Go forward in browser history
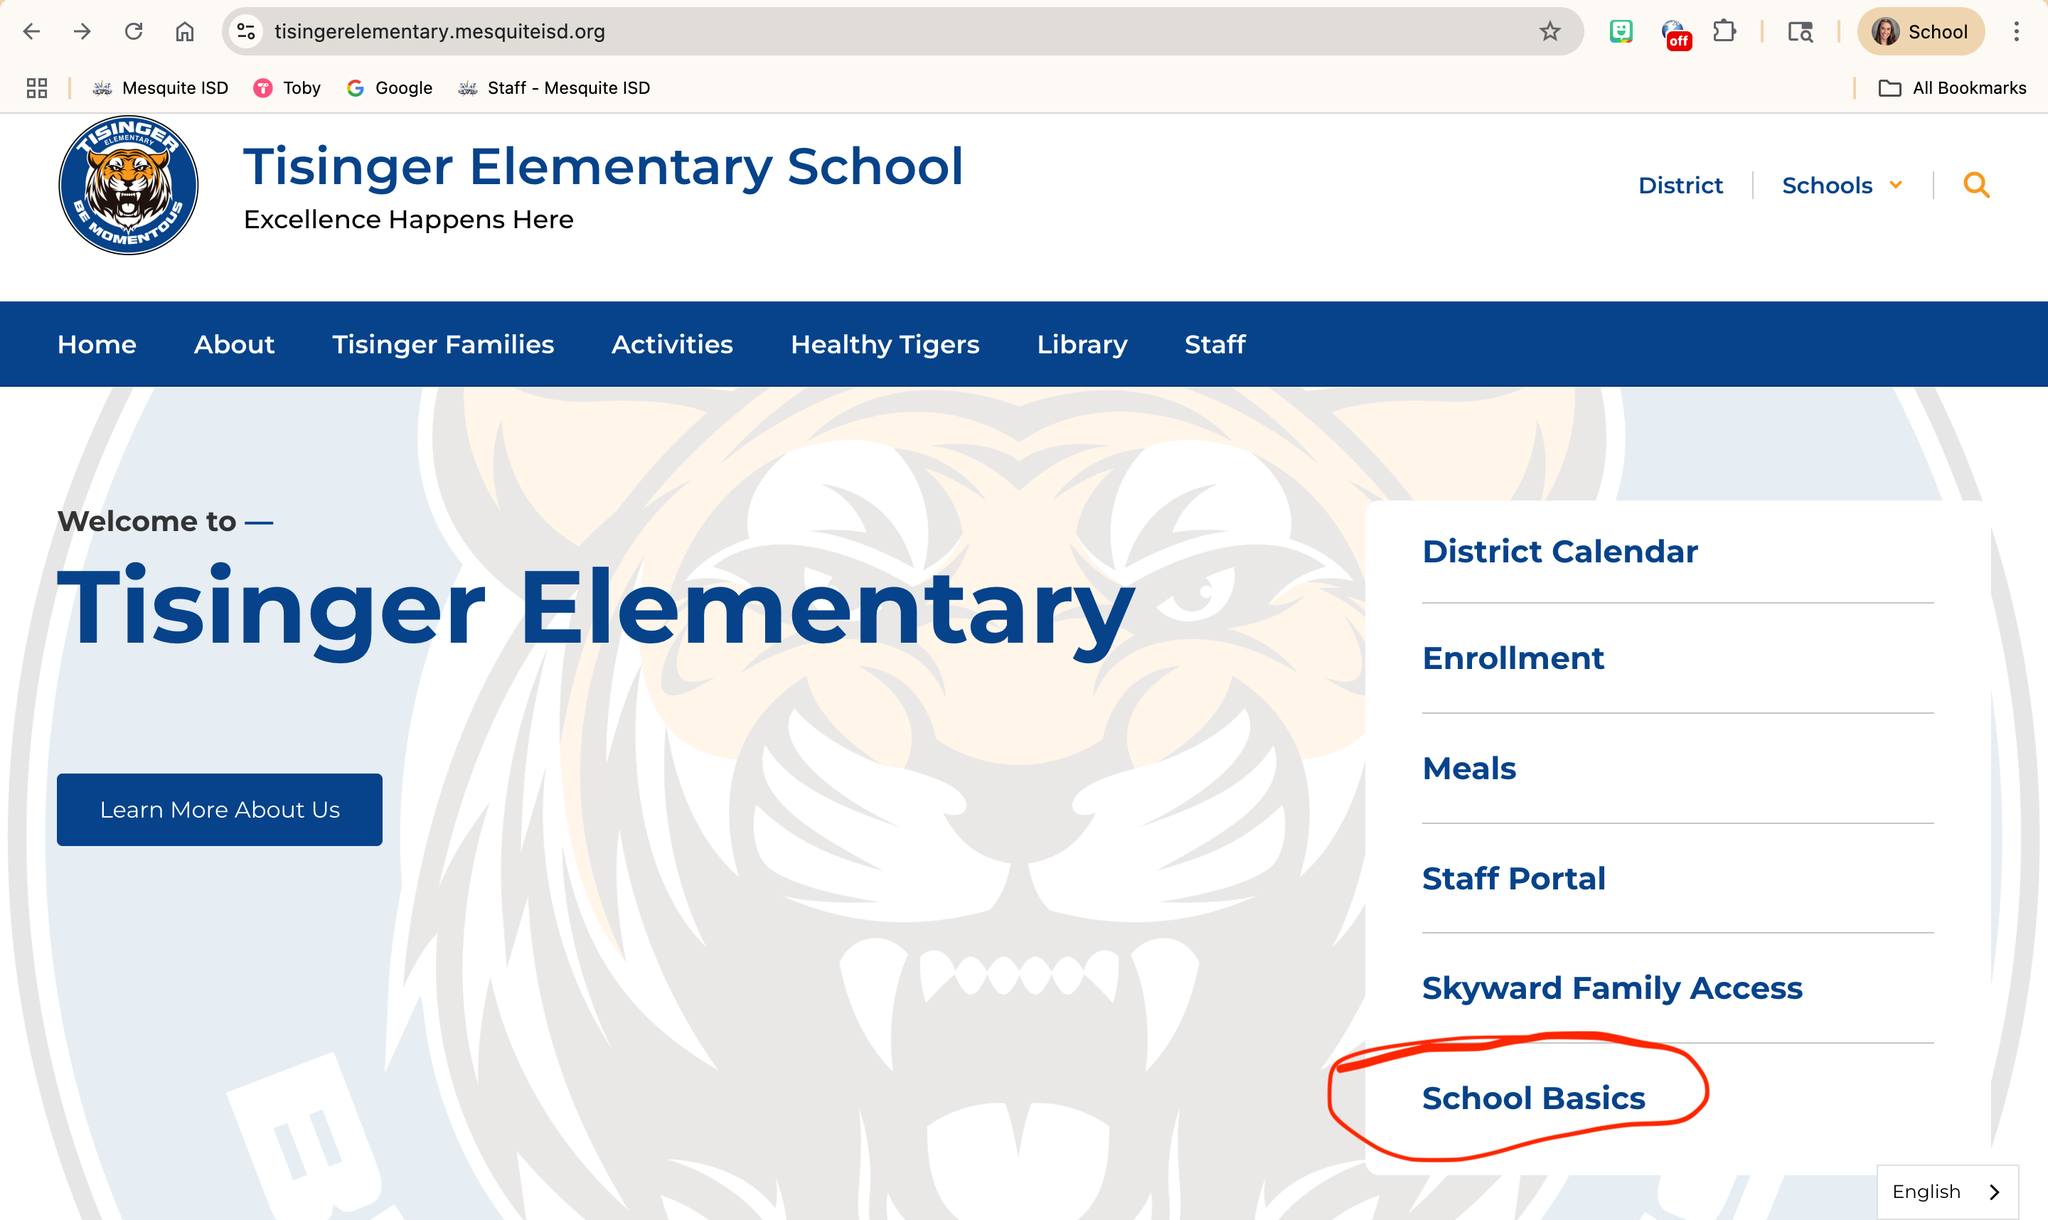The height and width of the screenshot is (1220, 2048). [82, 32]
